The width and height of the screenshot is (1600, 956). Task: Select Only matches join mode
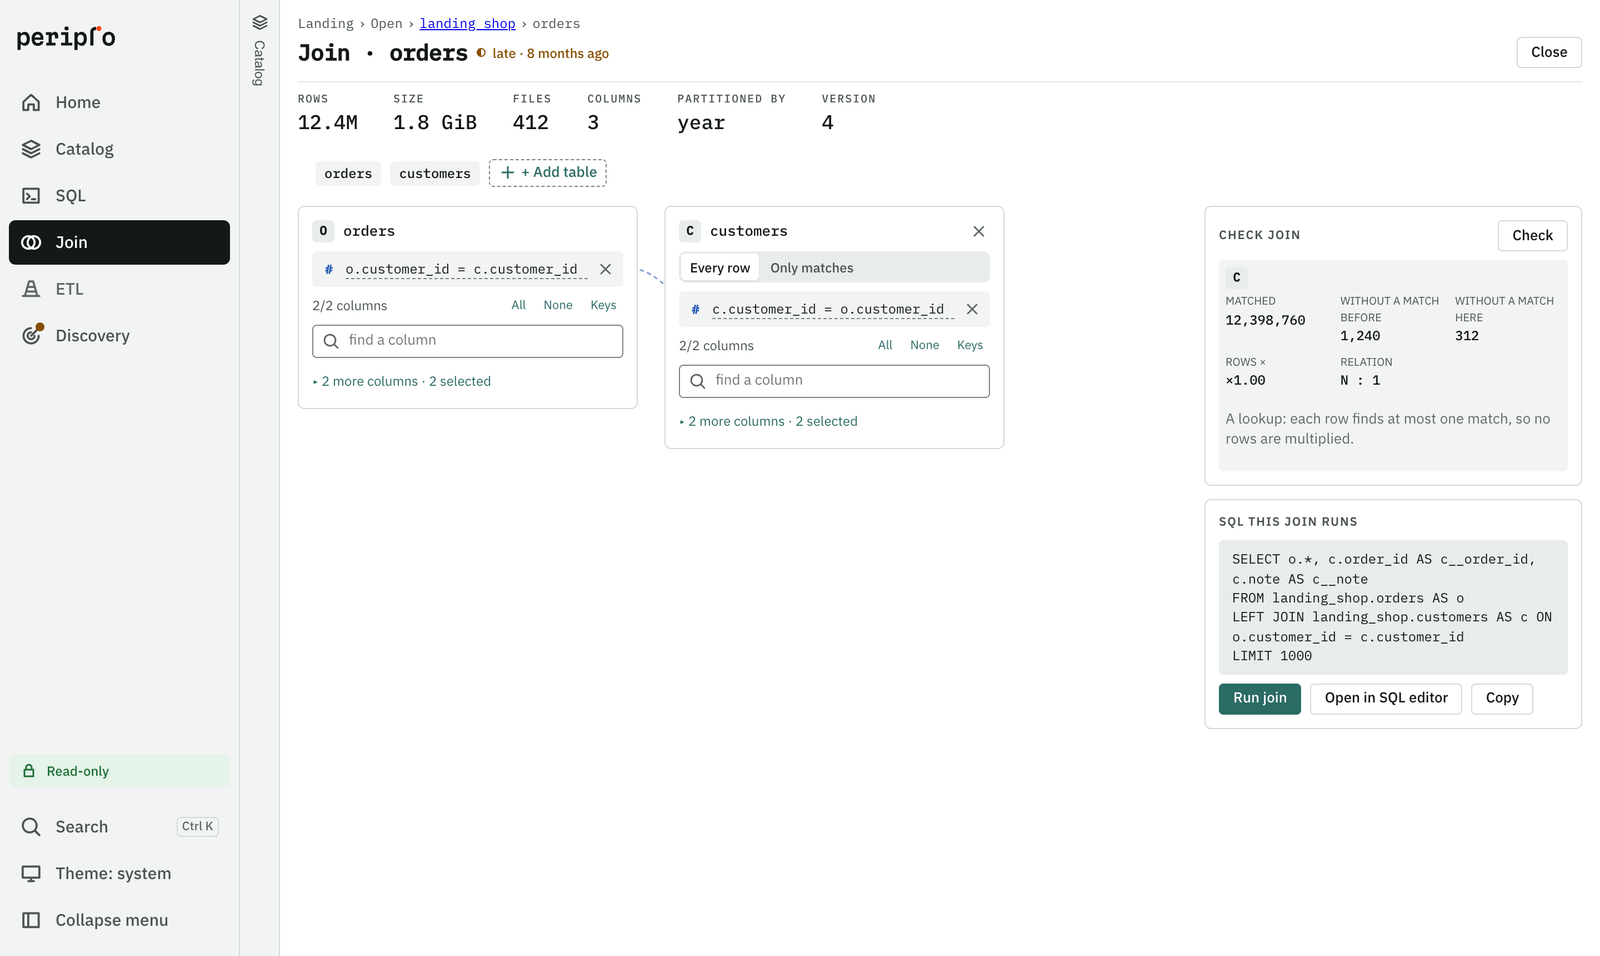tap(812, 268)
